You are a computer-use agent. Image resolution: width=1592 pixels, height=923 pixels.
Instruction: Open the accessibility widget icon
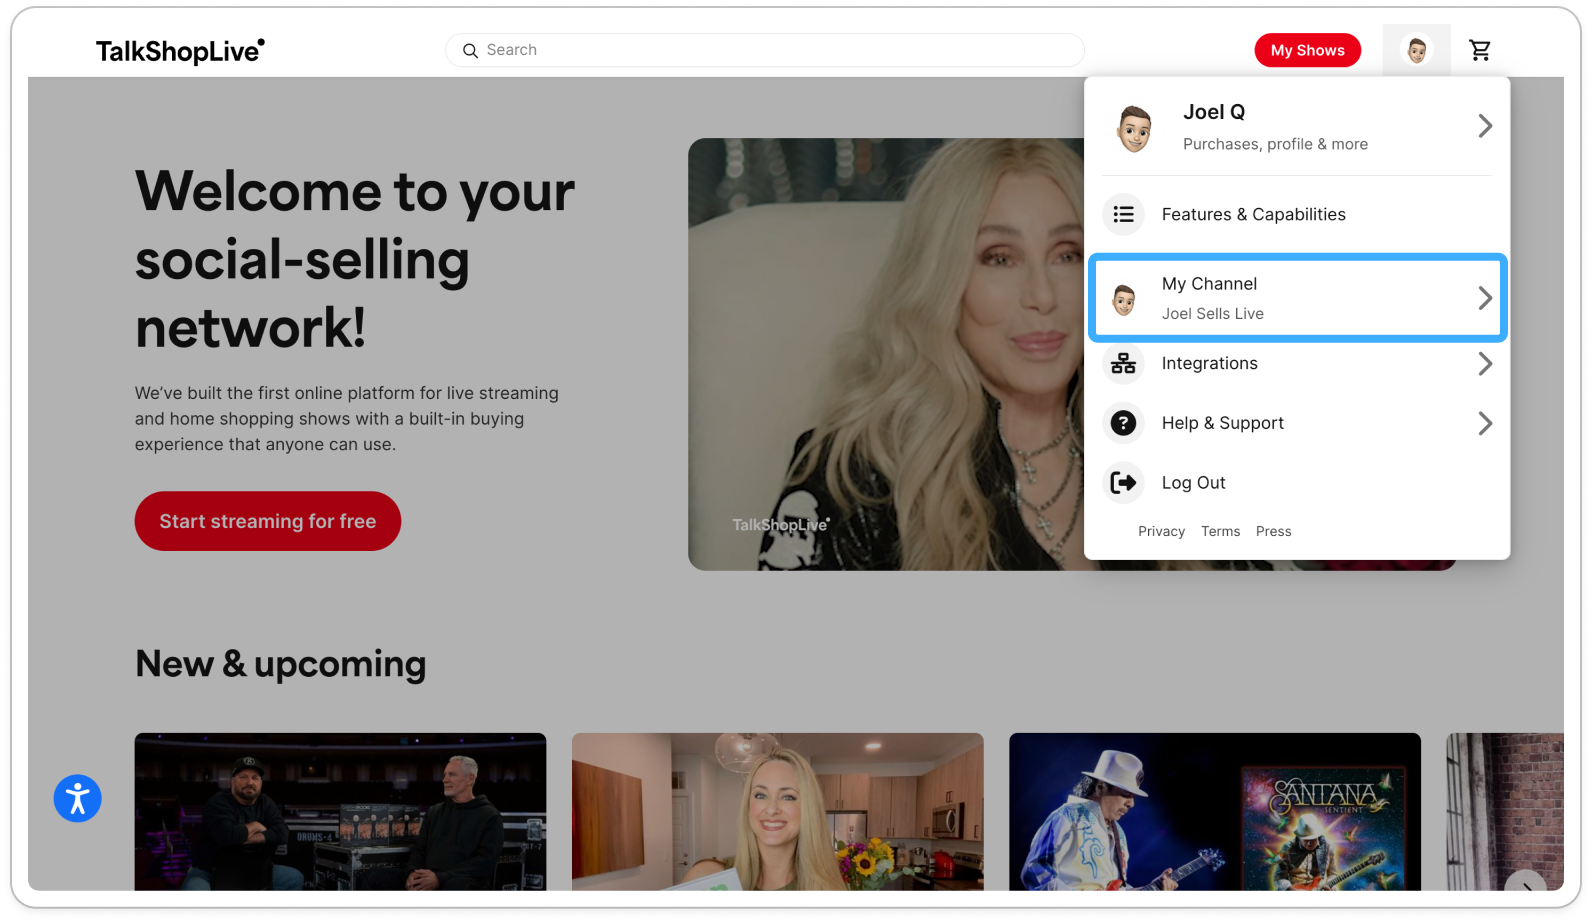click(78, 799)
